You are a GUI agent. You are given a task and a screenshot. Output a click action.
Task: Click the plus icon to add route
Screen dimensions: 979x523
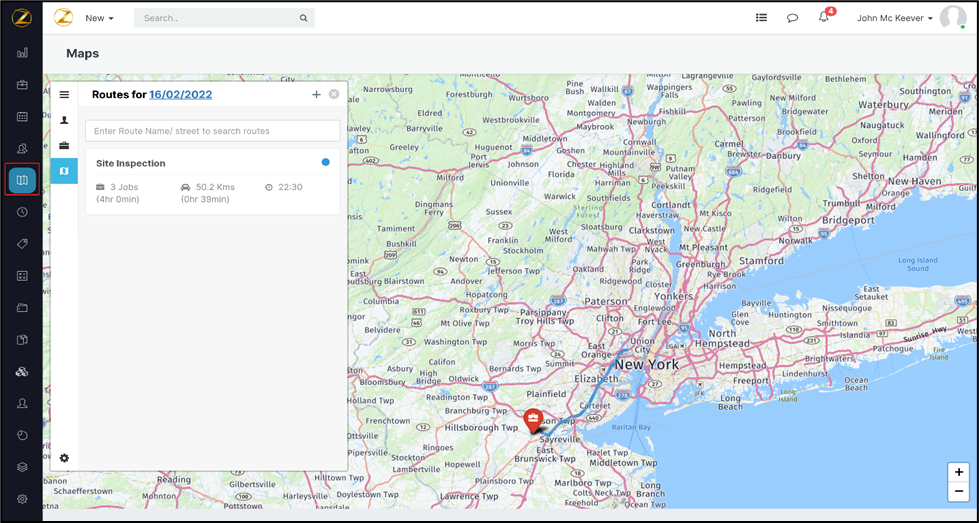(x=316, y=94)
